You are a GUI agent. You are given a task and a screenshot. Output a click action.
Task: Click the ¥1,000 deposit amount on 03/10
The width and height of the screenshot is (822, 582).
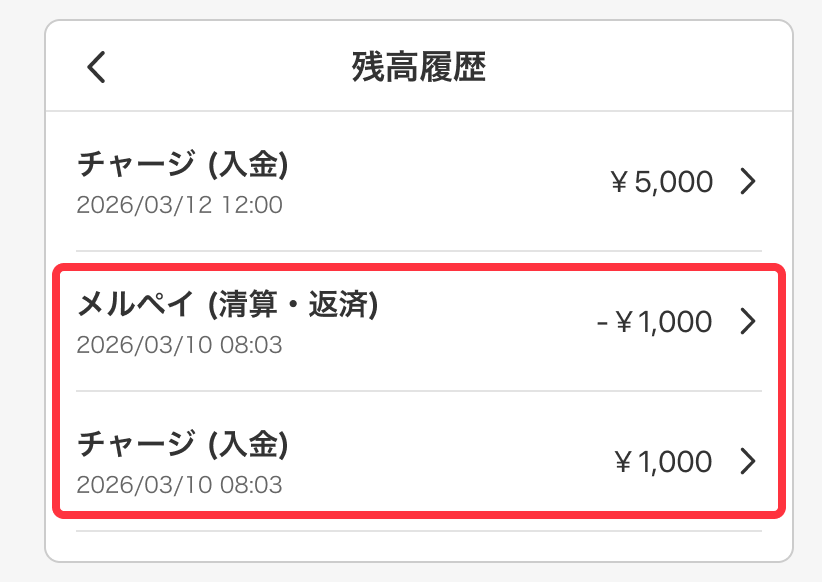click(x=662, y=462)
